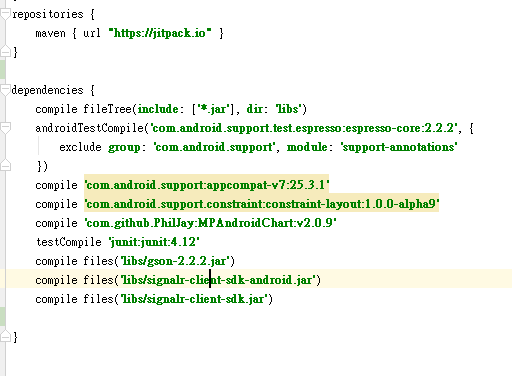Collapse the dependencies block fold marker
Image resolution: width=512 pixels, height=376 pixels.
pos(5,90)
